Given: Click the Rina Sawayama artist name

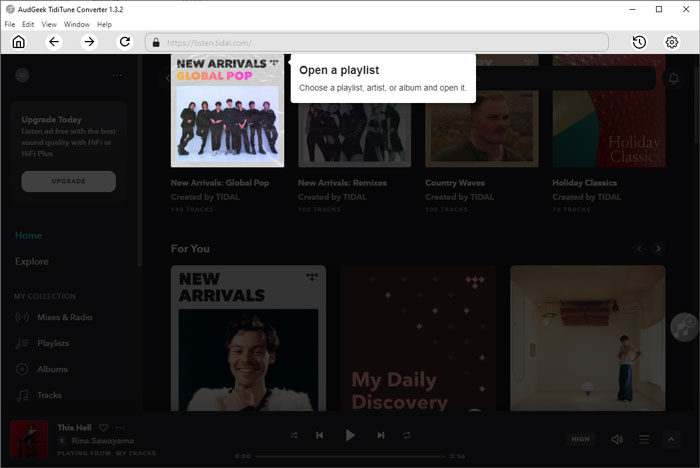Looking at the screenshot, I should point(103,441).
